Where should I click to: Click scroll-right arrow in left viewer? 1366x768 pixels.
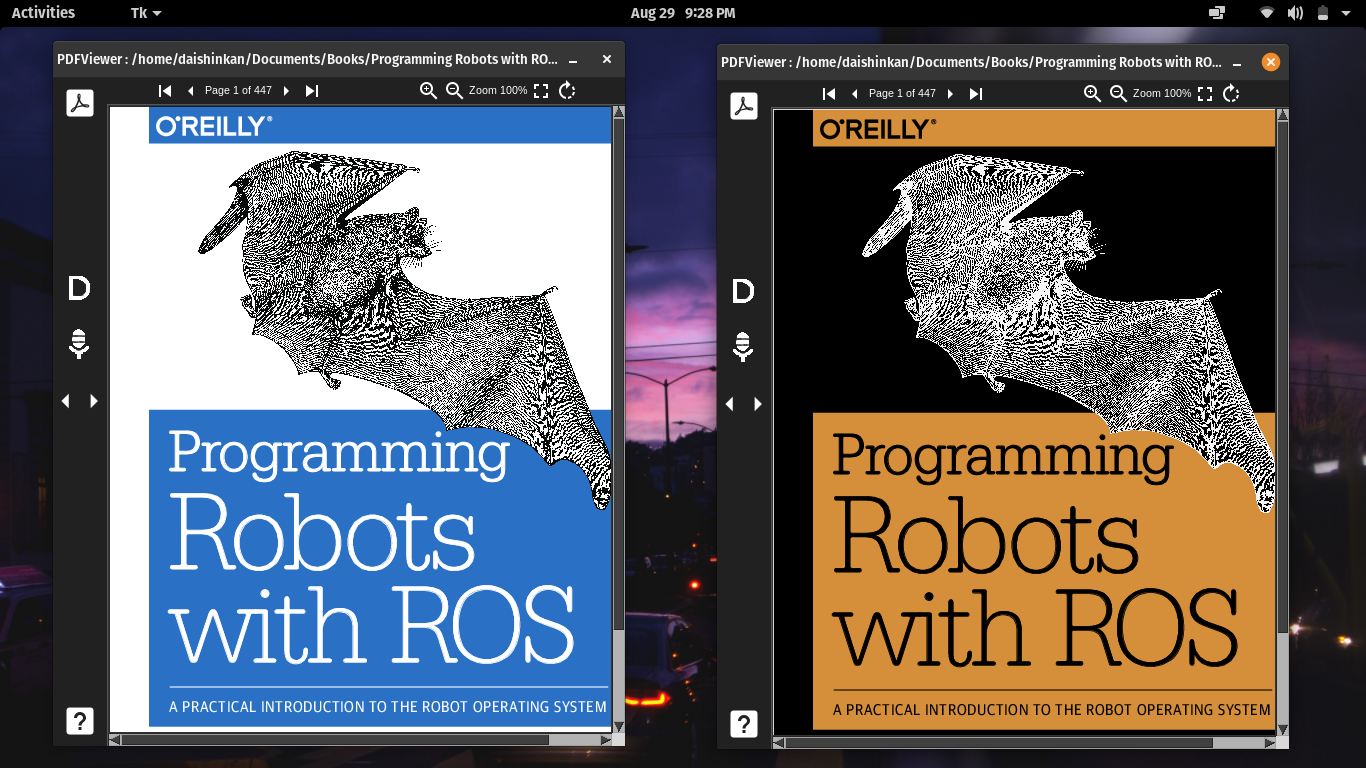pyautogui.click(x=606, y=740)
